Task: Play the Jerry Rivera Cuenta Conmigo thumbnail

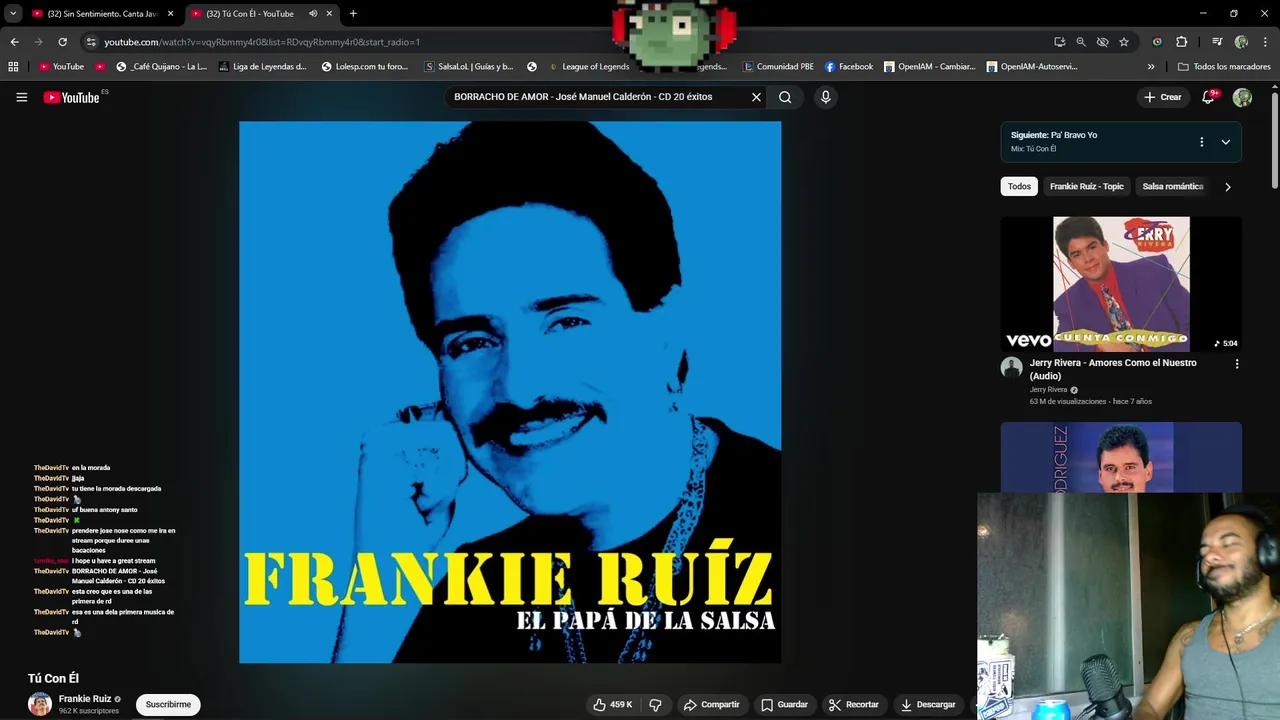Action: (x=1121, y=284)
